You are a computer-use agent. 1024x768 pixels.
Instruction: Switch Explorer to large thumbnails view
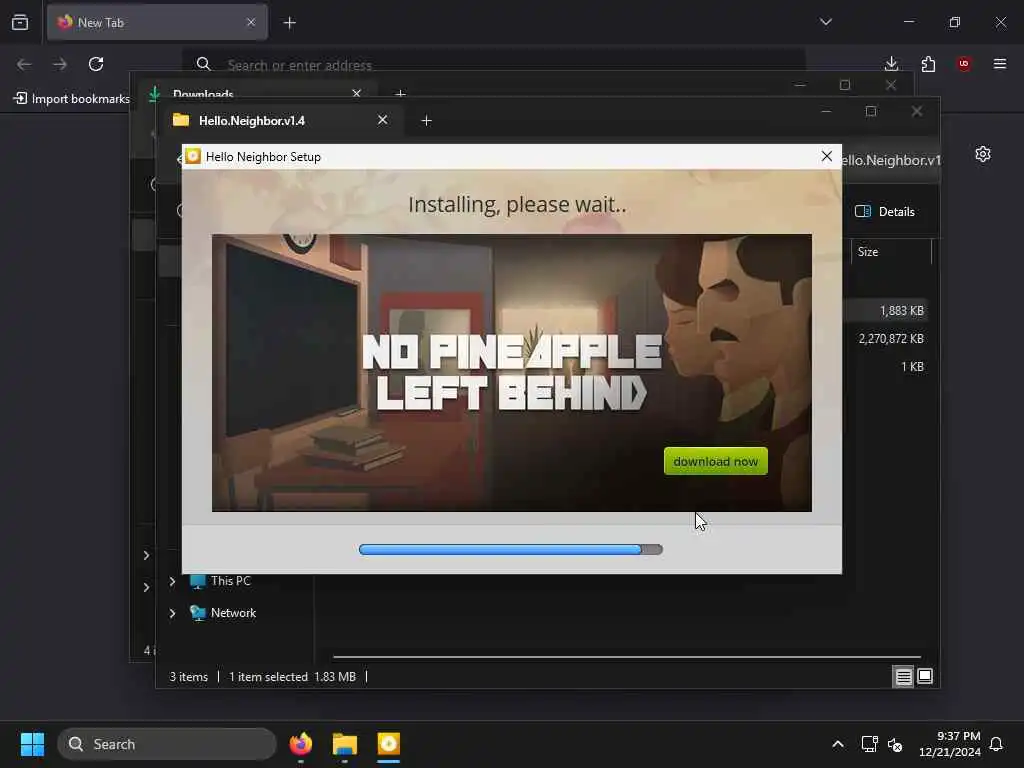tap(925, 677)
